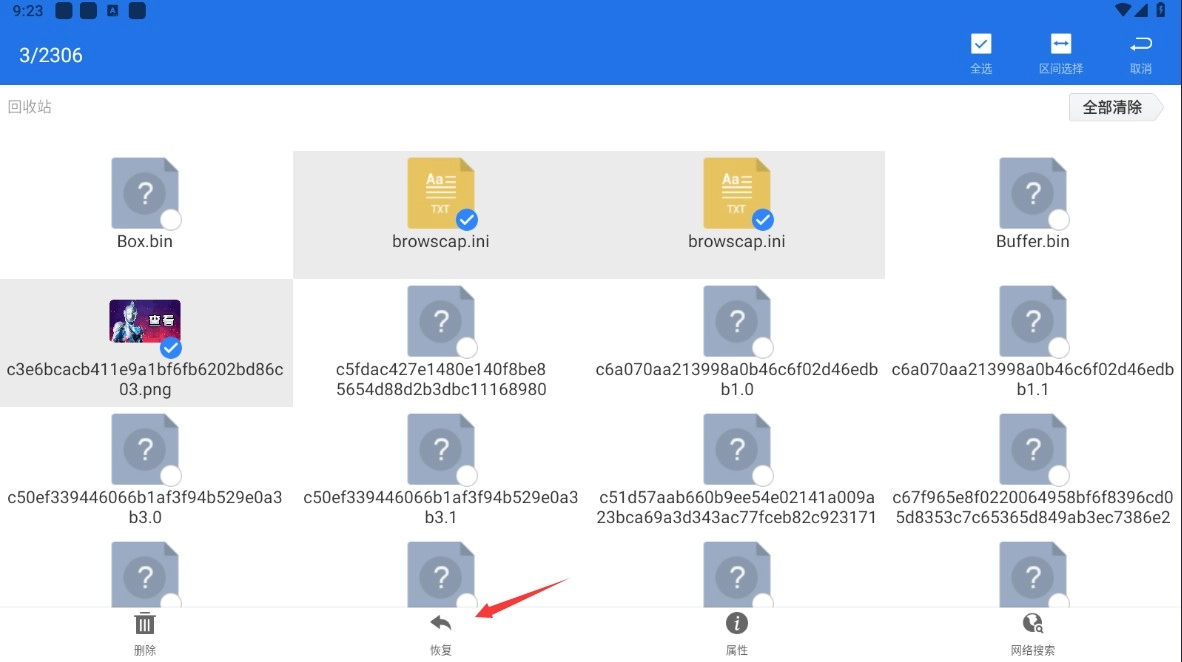Open Properties info icon
The height and width of the screenshot is (662, 1182).
coord(737,625)
